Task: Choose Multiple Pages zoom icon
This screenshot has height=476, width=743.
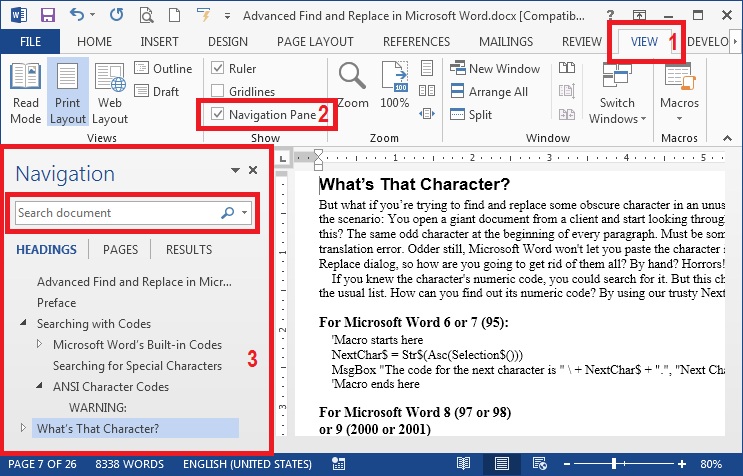Action: click(x=427, y=90)
